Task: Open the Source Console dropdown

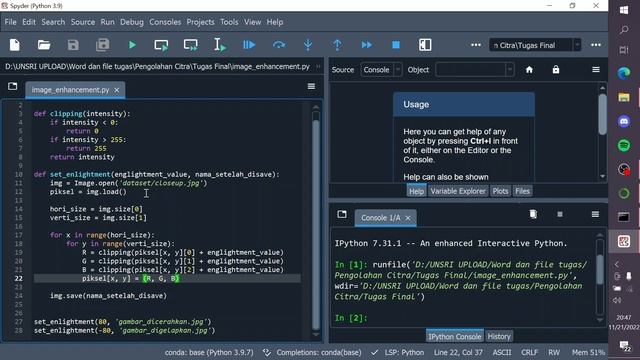Action: click(382, 70)
